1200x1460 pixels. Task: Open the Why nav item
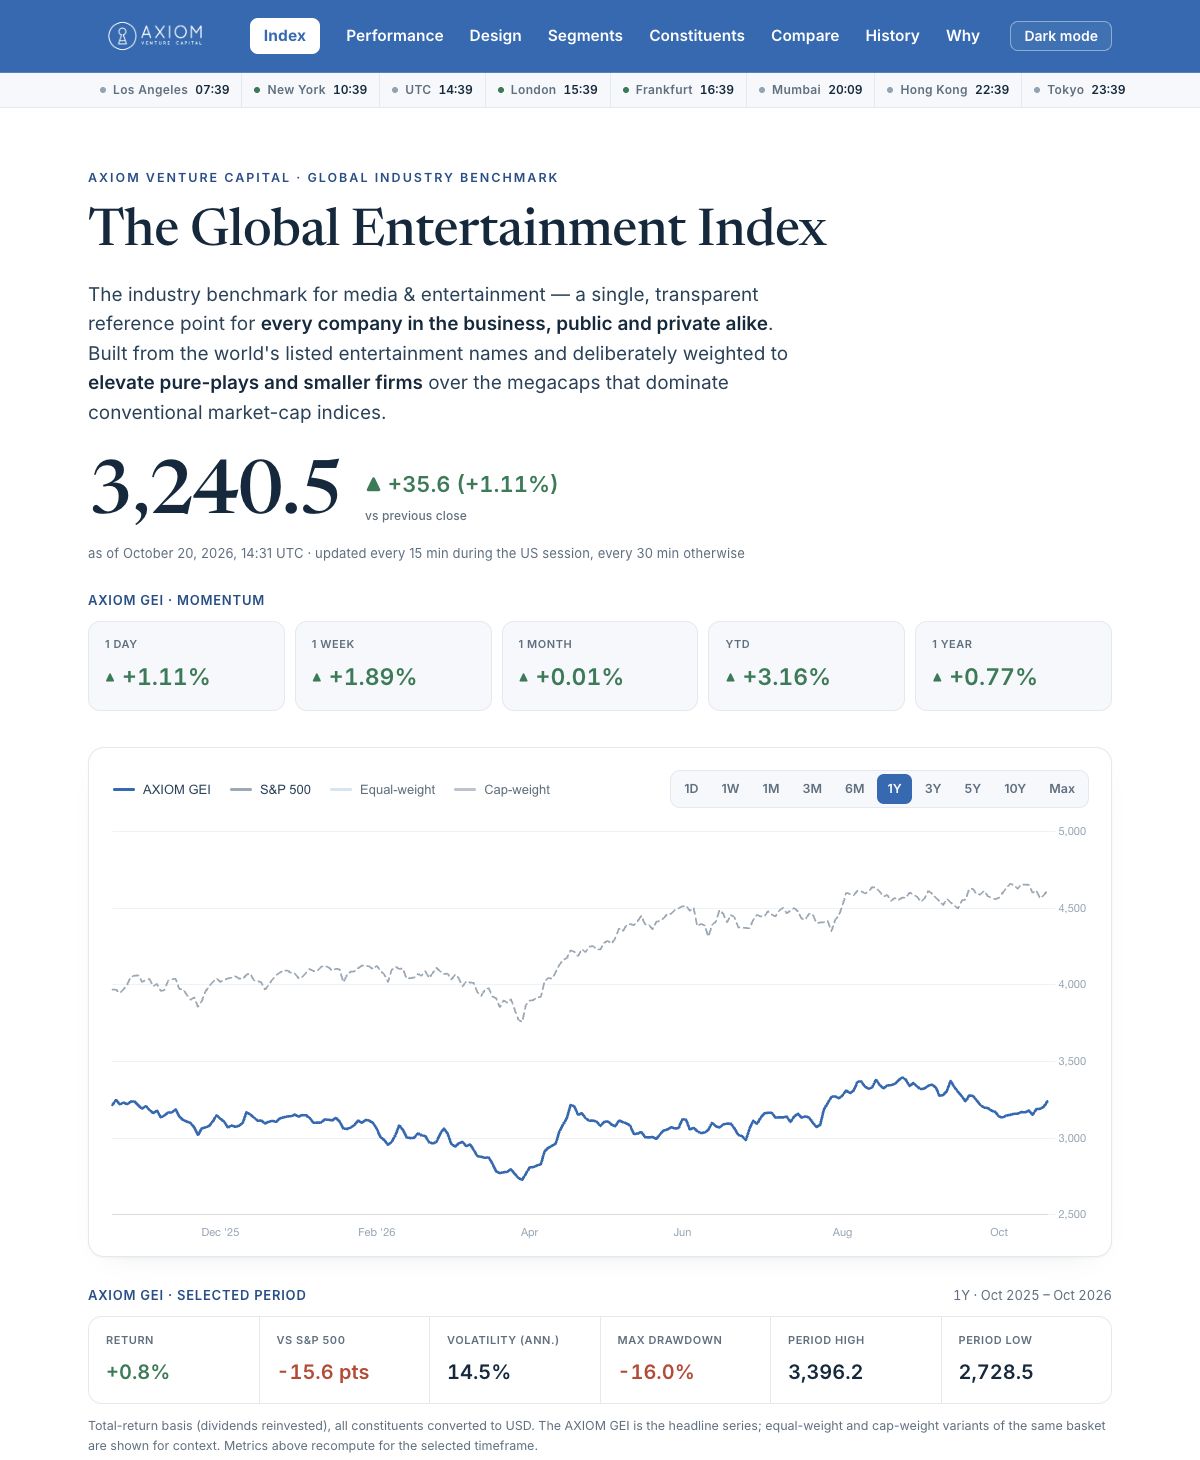pos(963,36)
